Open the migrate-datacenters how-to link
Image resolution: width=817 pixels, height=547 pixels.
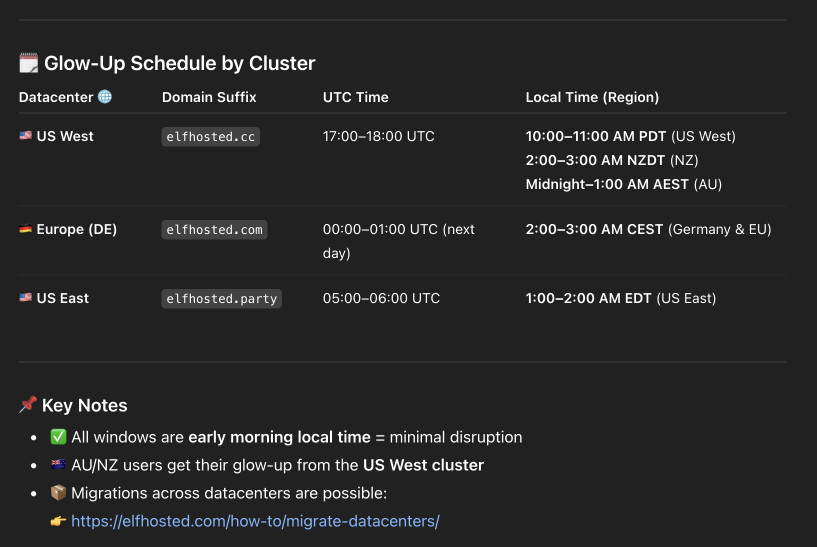pos(255,521)
